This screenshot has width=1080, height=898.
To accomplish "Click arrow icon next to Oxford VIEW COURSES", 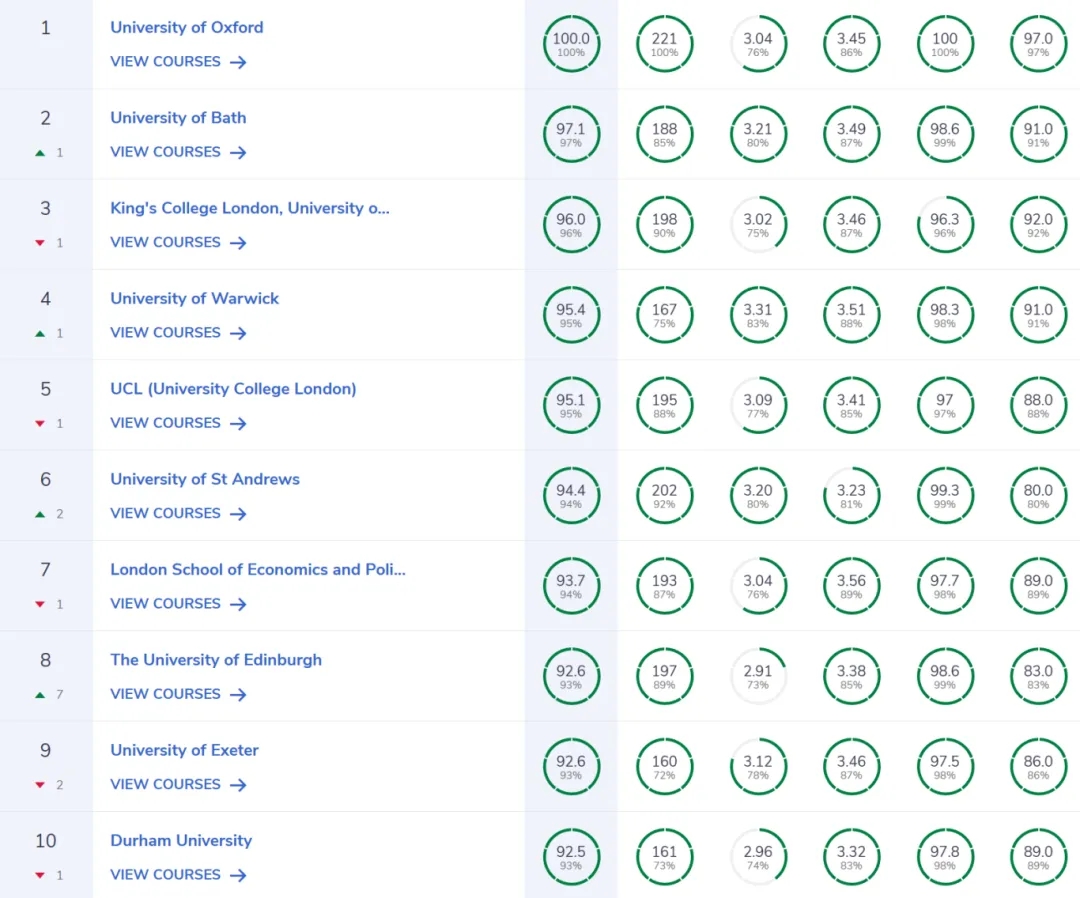I will click(x=238, y=62).
